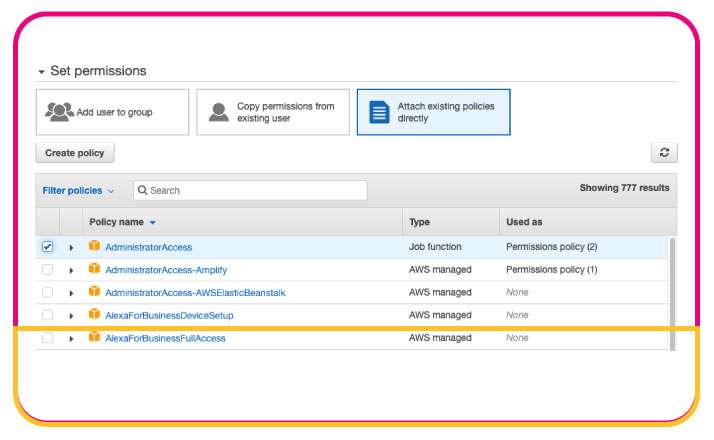Click the magnifier icon in search box

click(x=143, y=190)
